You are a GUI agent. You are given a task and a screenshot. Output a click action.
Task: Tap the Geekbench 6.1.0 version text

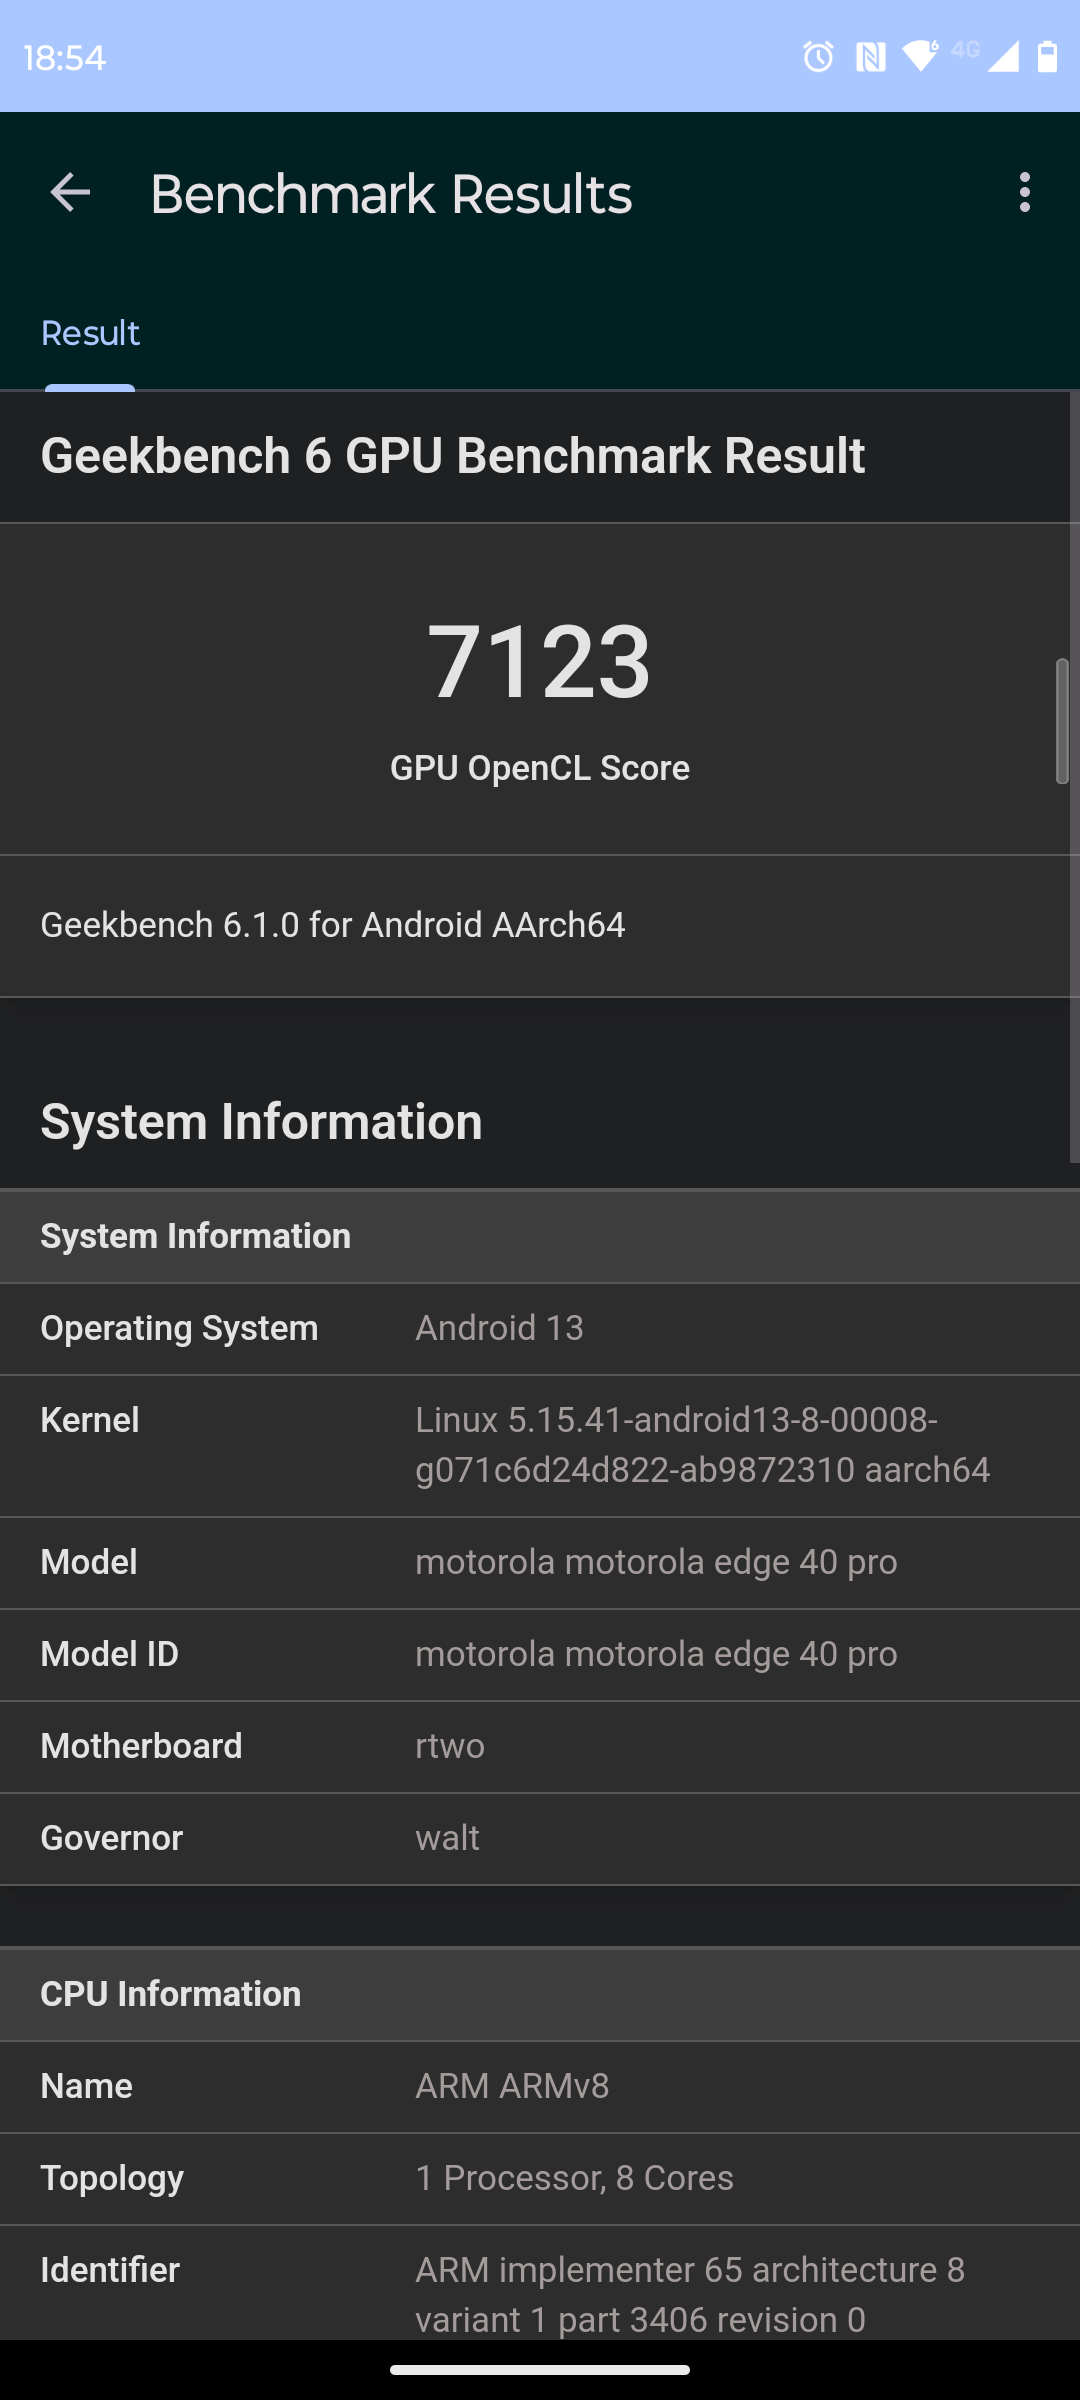(x=333, y=925)
